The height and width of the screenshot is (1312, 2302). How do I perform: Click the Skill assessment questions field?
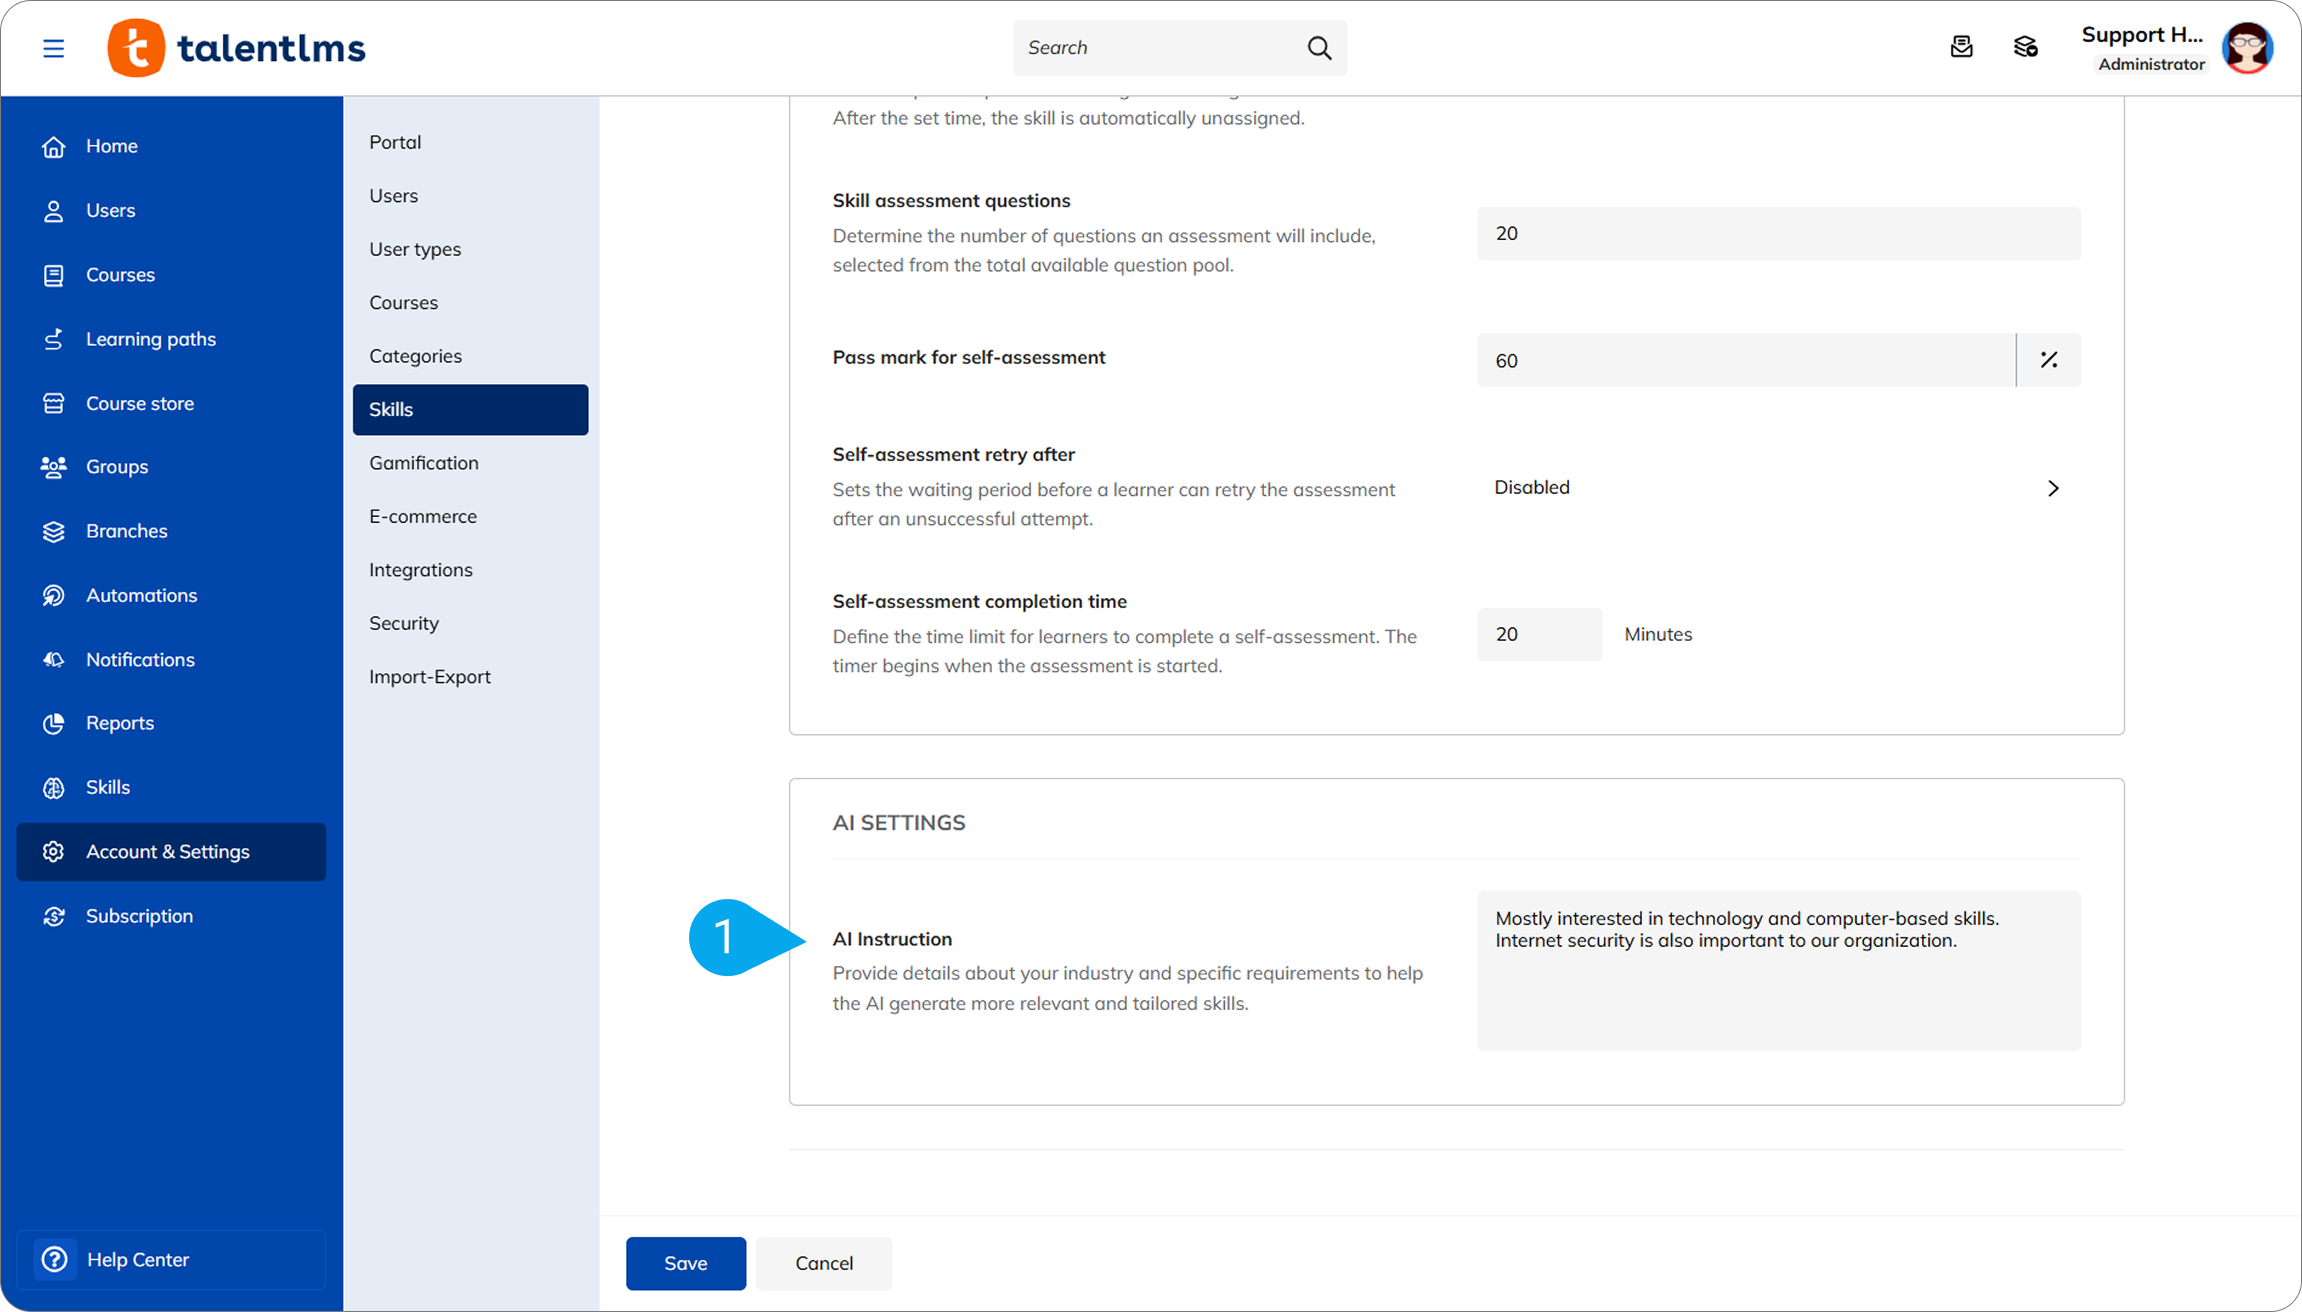pyautogui.click(x=1778, y=234)
